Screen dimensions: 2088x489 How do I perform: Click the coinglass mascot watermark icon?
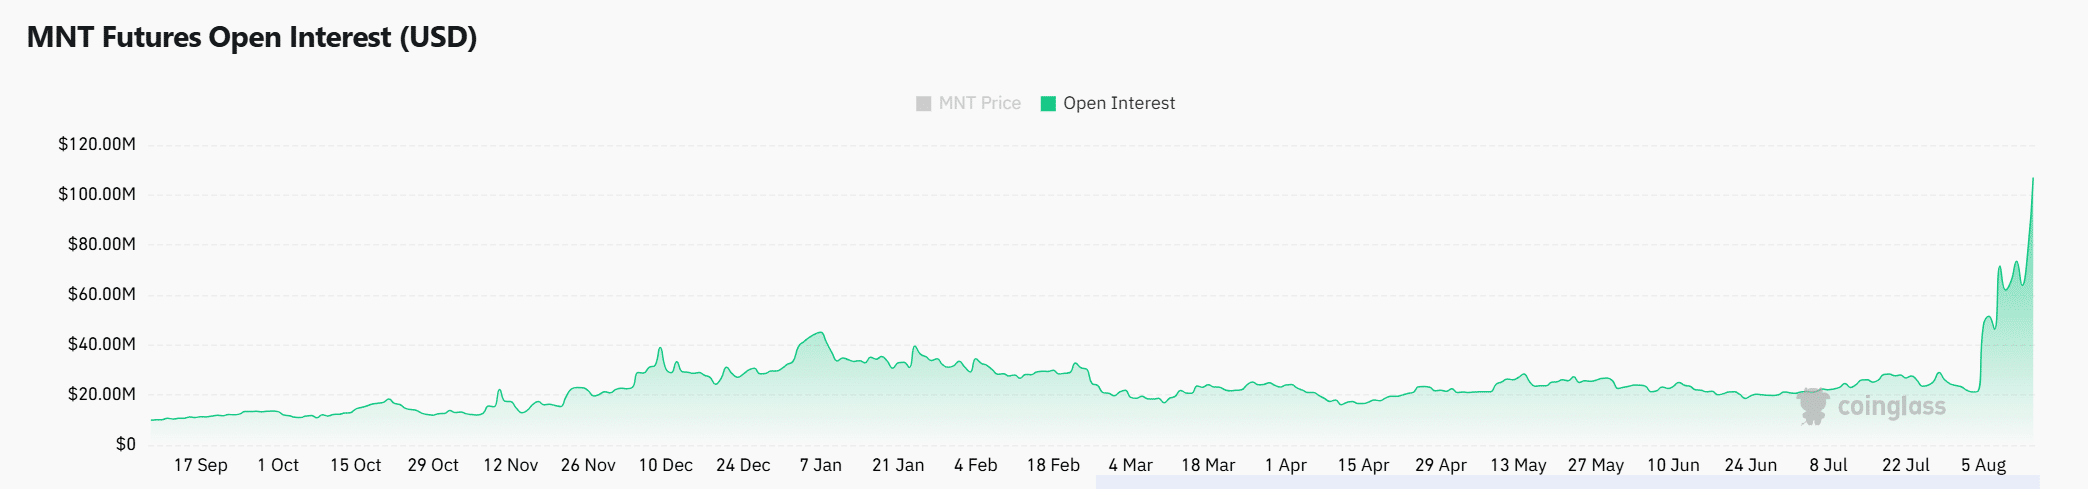click(1813, 407)
